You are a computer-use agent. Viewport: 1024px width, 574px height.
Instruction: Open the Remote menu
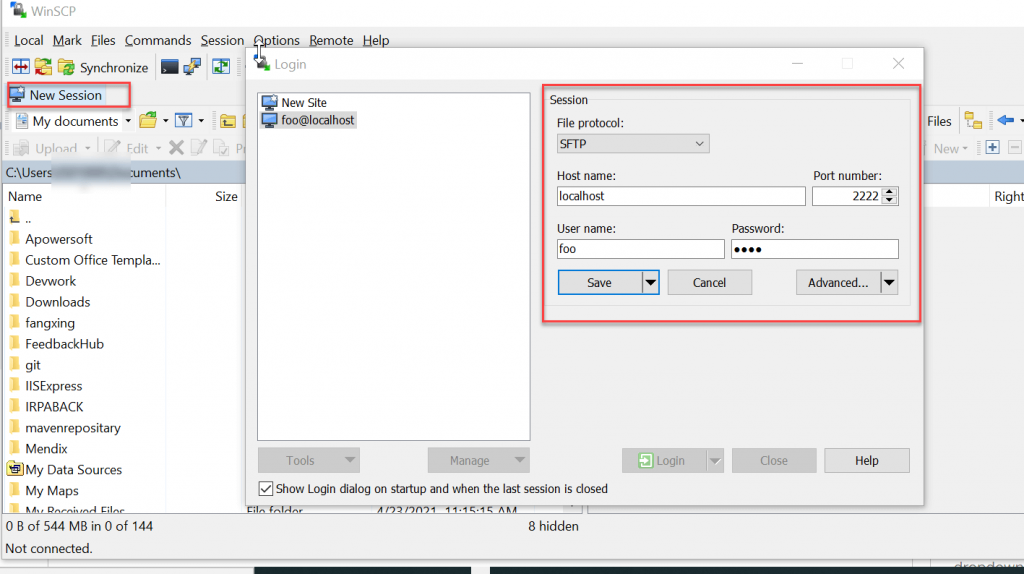(x=331, y=40)
